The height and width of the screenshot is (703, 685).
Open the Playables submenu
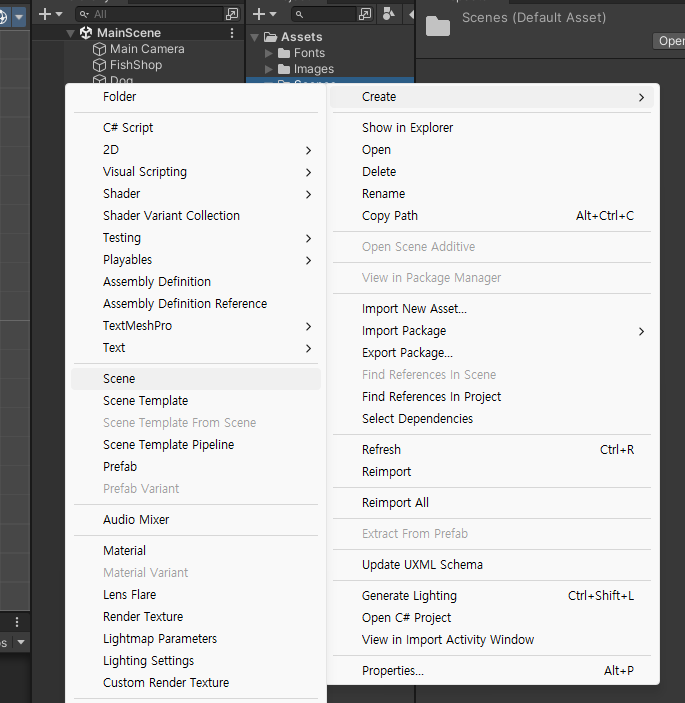click(x=196, y=260)
